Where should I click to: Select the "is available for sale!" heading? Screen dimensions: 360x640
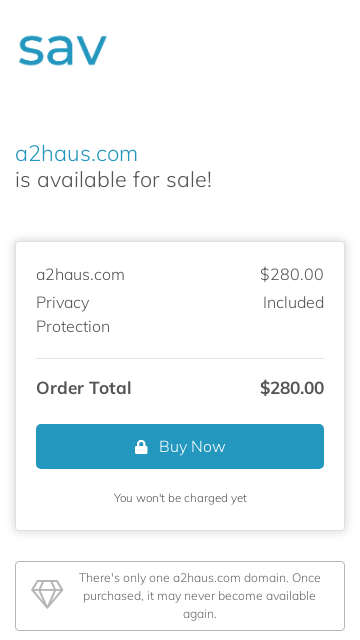113,180
